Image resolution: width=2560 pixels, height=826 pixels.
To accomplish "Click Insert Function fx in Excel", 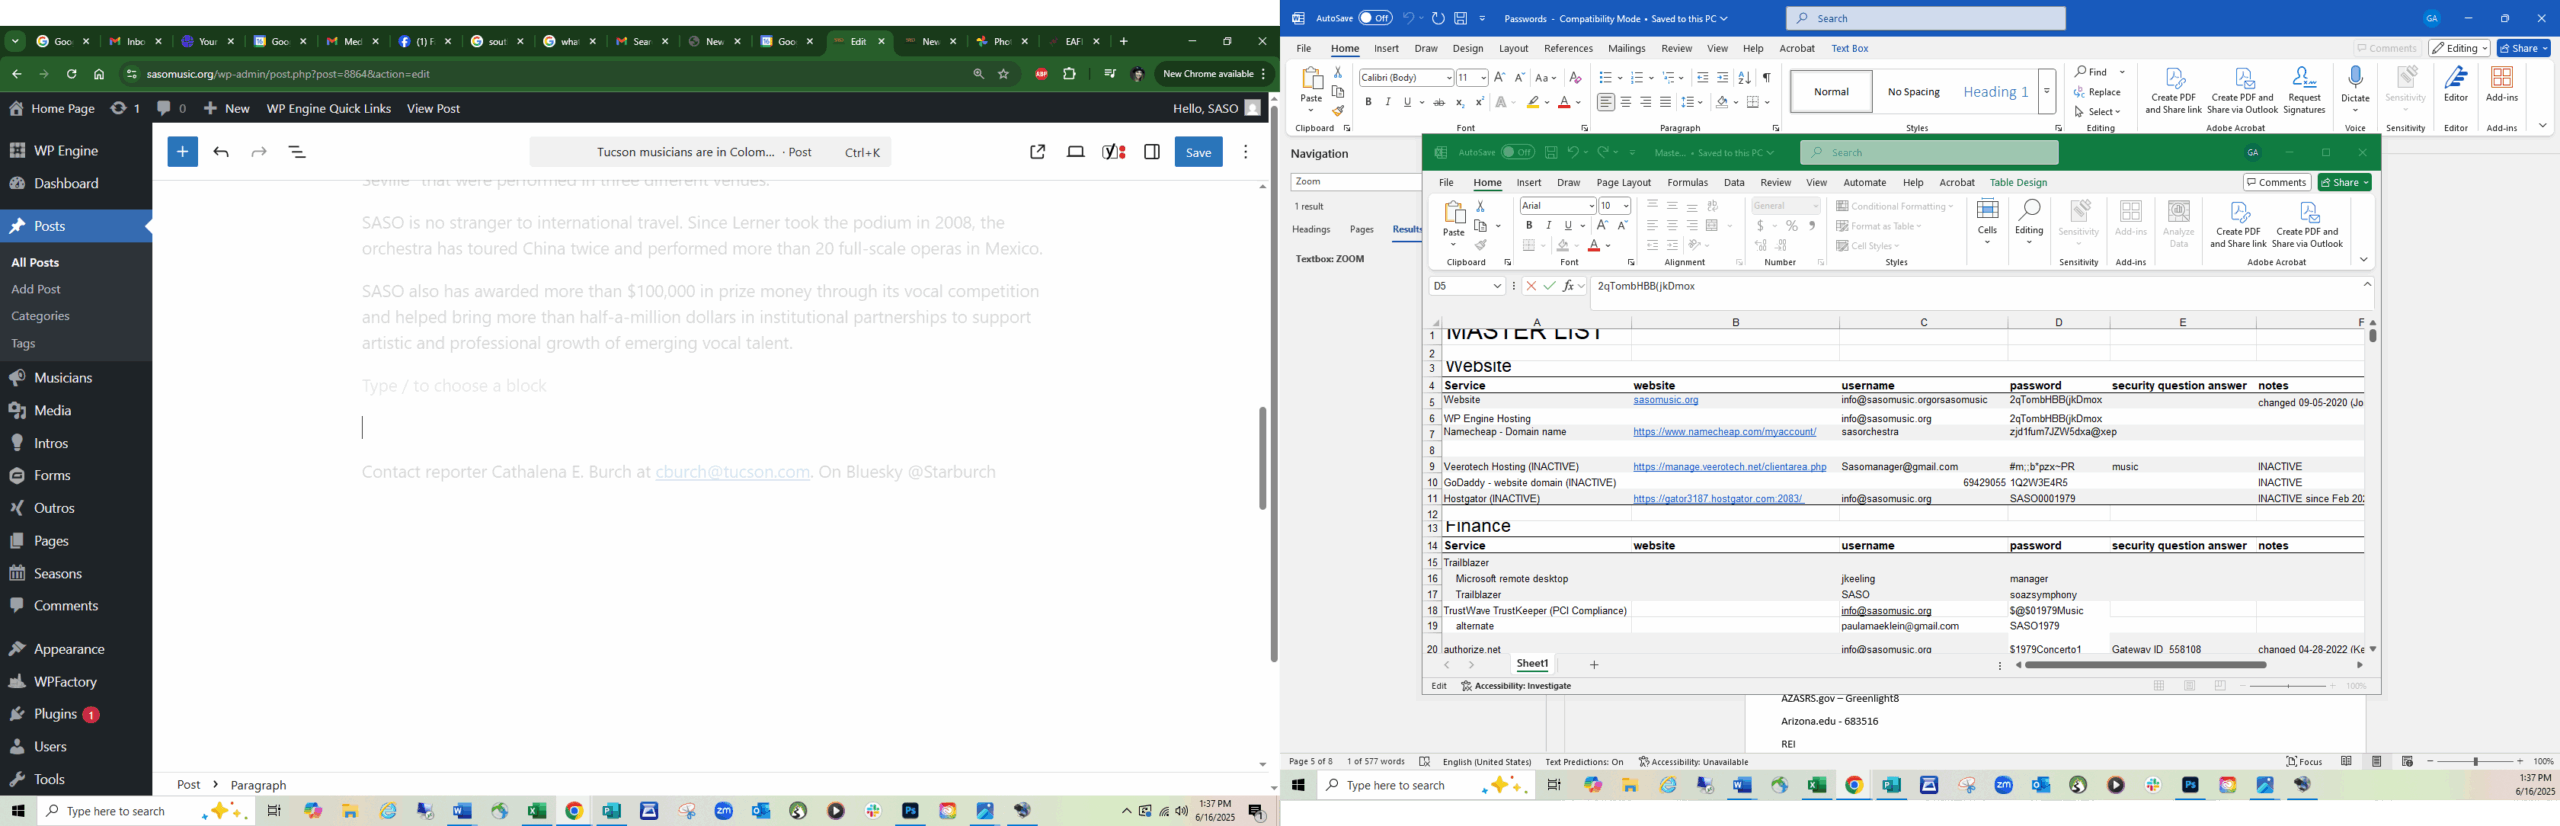I will pyautogui.click(x=1569, y=286).
